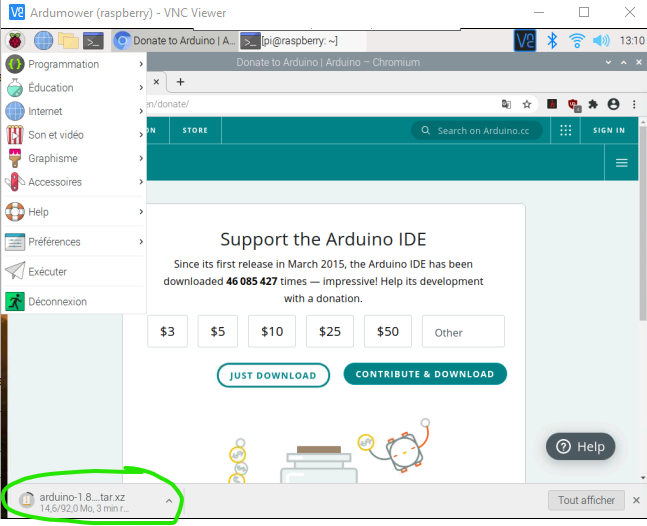Expand the Son et vidéo submenu arrow
The height and width of the screenshot is (526, 647).
[x=141, y=134]
